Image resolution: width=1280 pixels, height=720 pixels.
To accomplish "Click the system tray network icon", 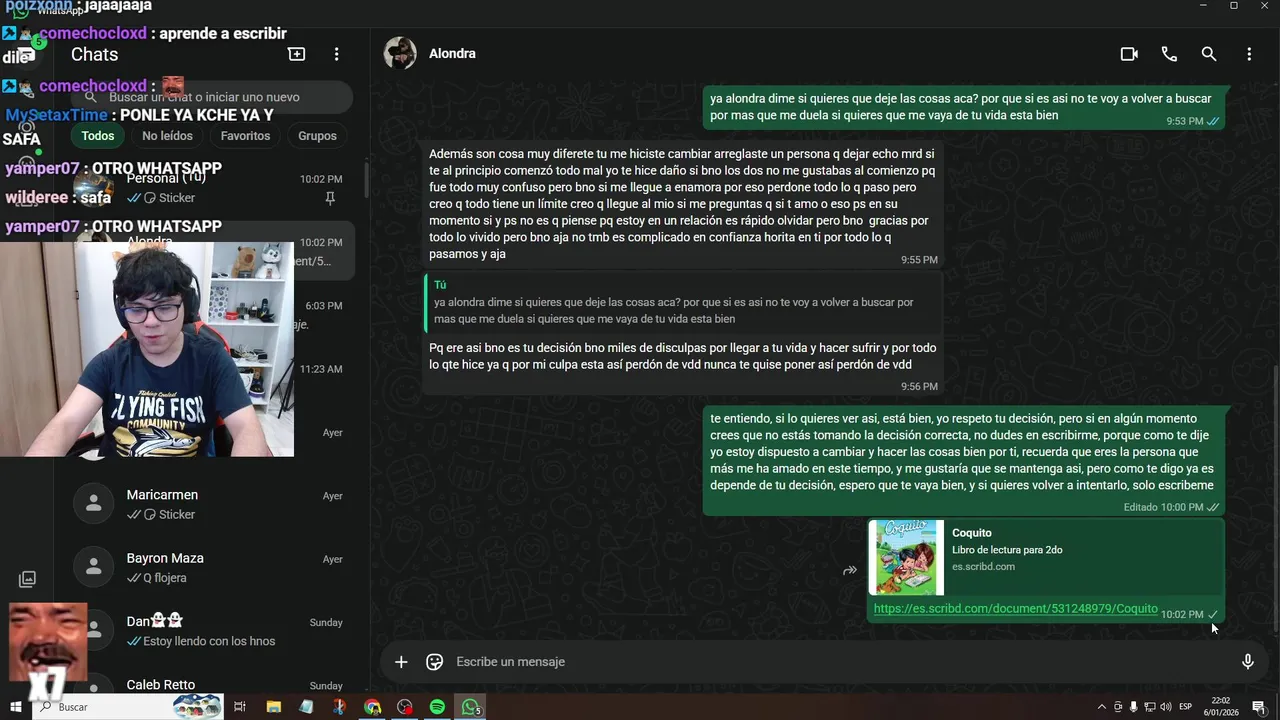I will [1149, 707].
